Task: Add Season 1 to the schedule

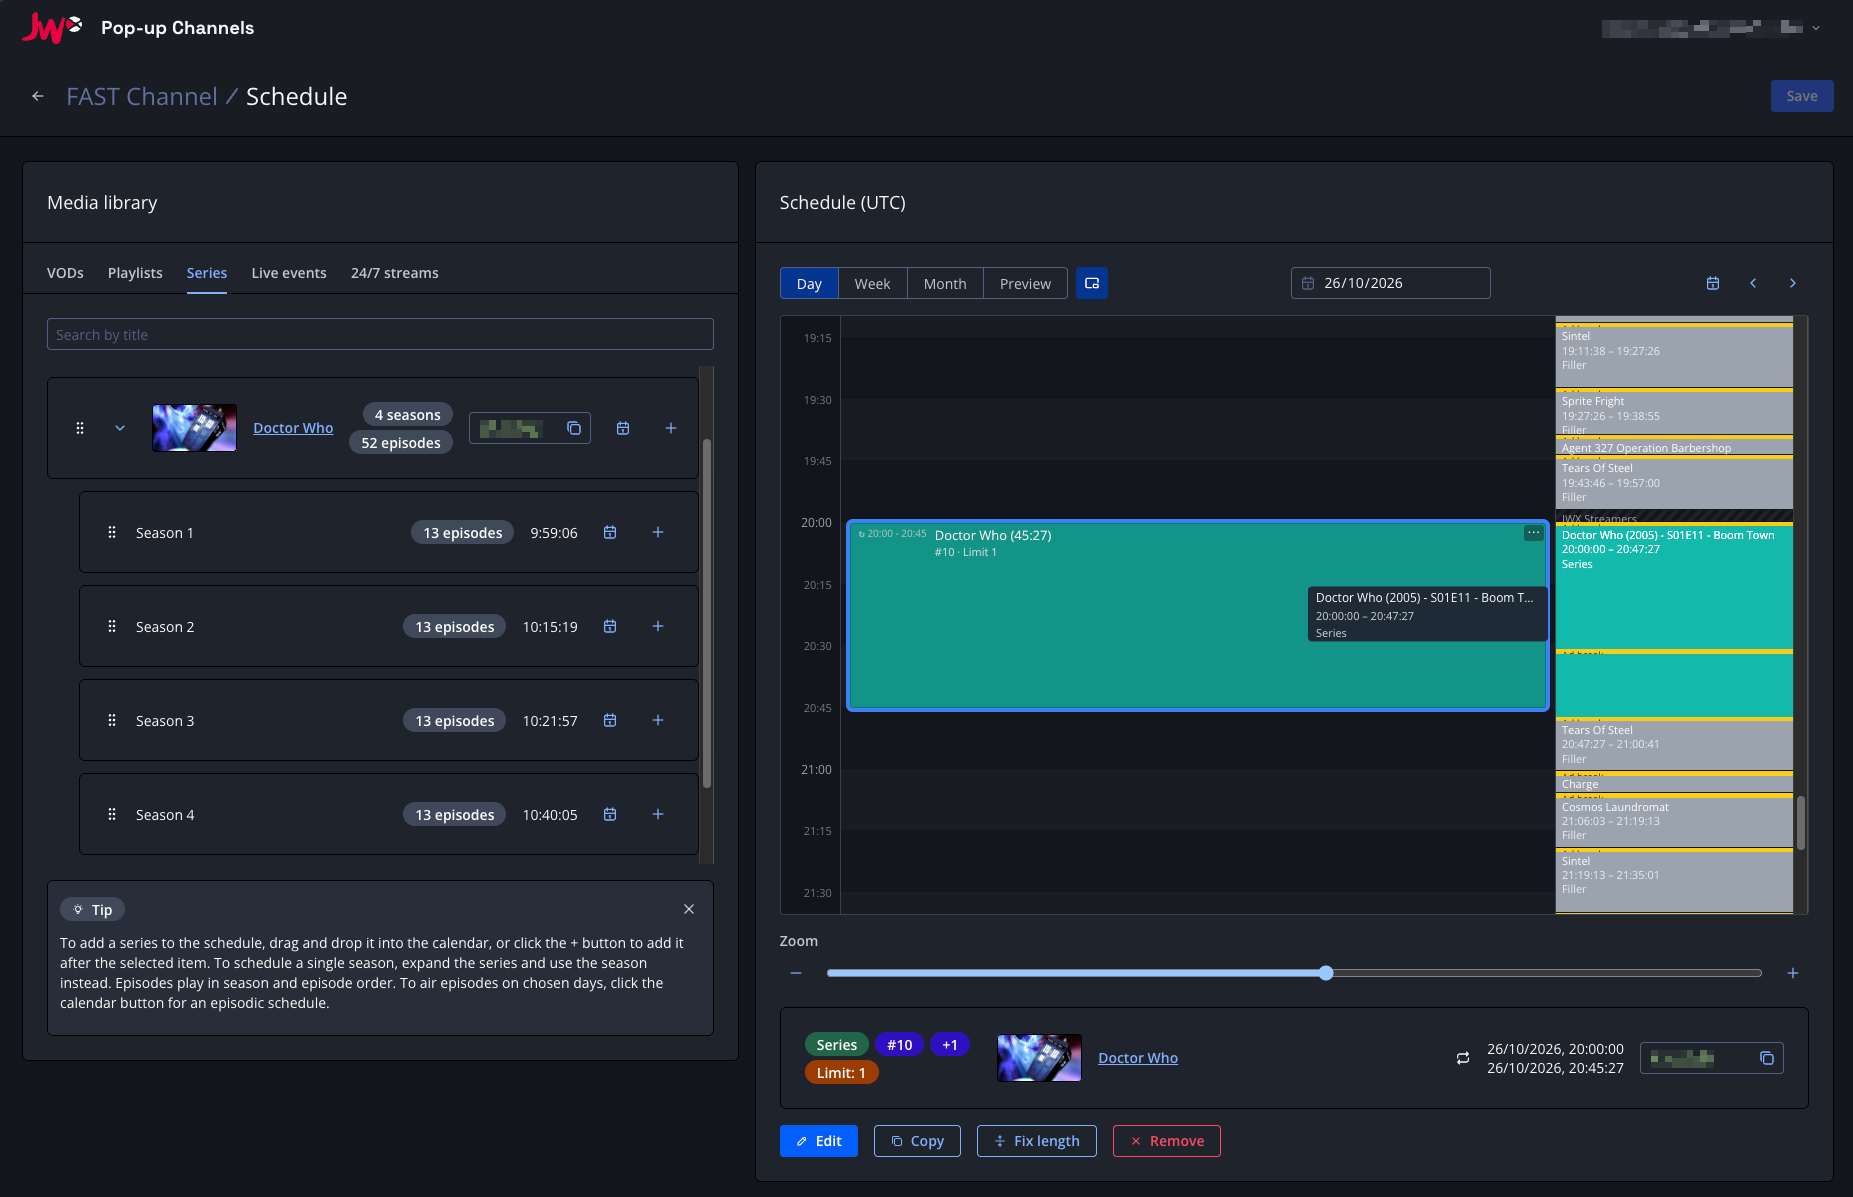Action: [658, 533]
